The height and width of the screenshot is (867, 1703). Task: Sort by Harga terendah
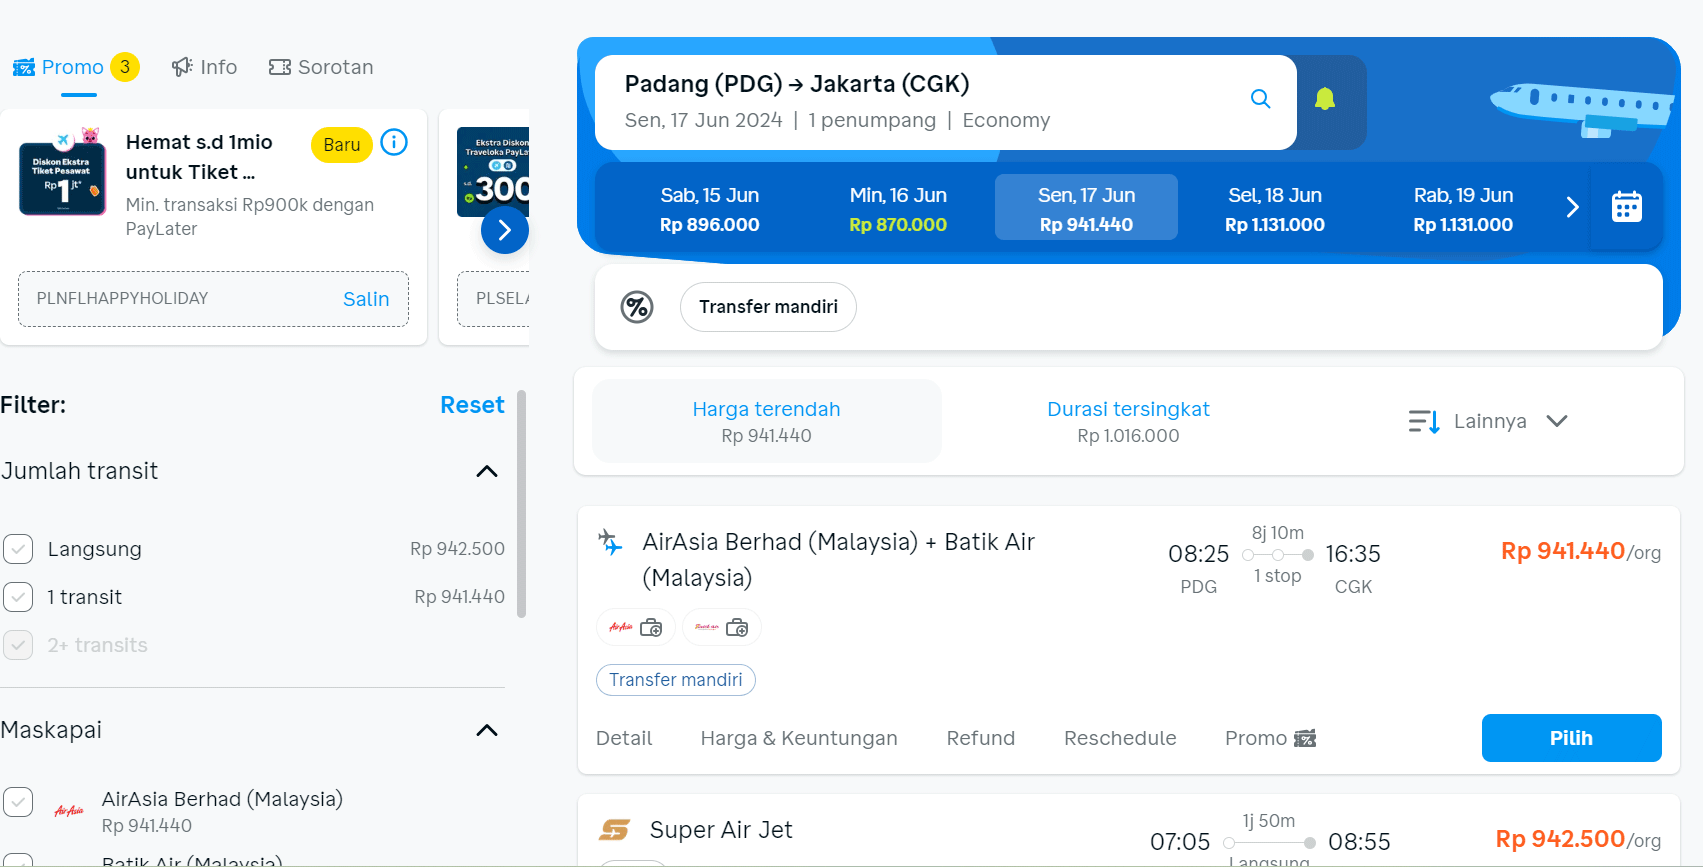(767, 421)
